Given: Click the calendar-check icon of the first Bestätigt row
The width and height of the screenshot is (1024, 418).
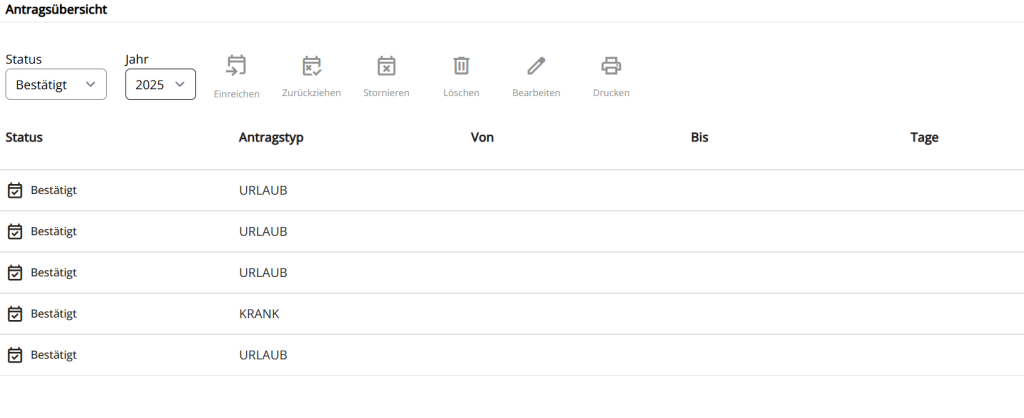Looking at the screenshot, I should click(x=15, y=190).
